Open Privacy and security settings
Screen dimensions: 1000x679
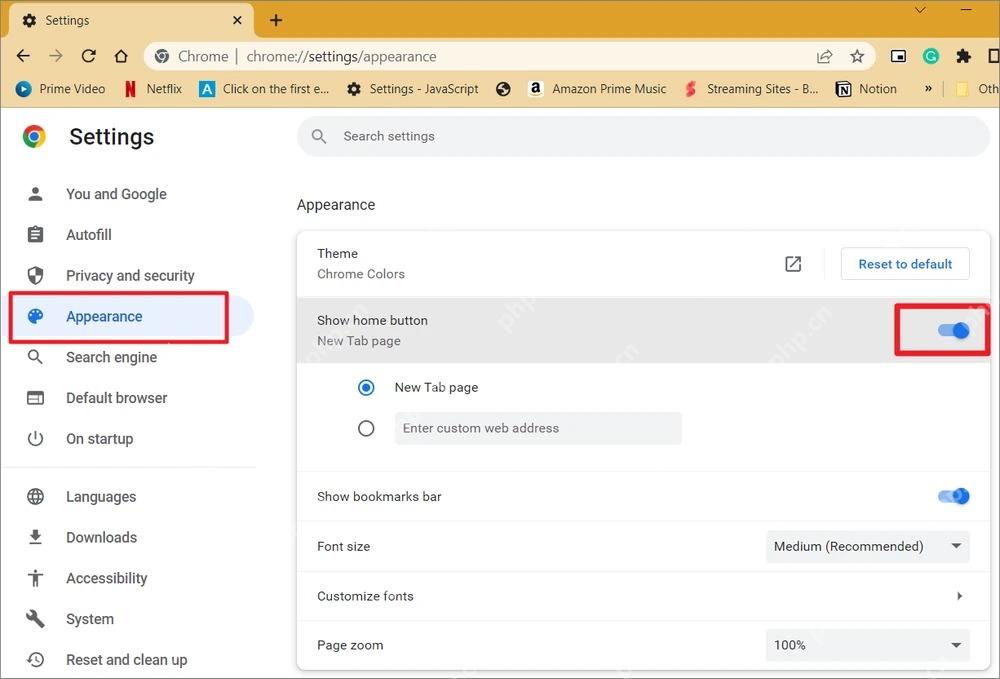coord(130,275)
